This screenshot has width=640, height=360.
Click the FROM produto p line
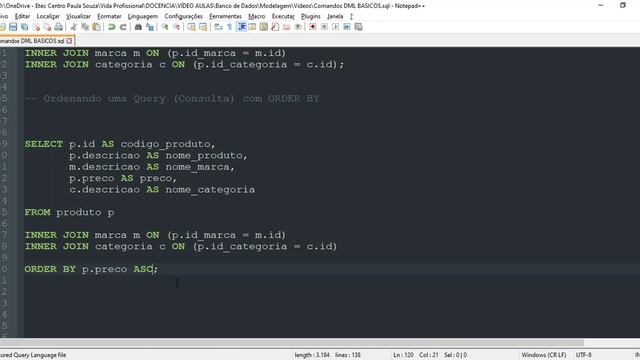point(69,212)
